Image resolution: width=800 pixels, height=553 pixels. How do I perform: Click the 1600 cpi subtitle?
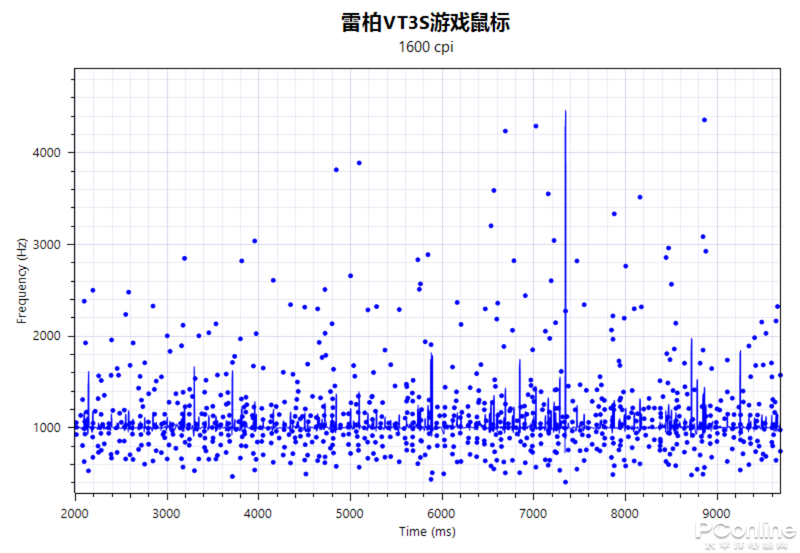[426, 47]
